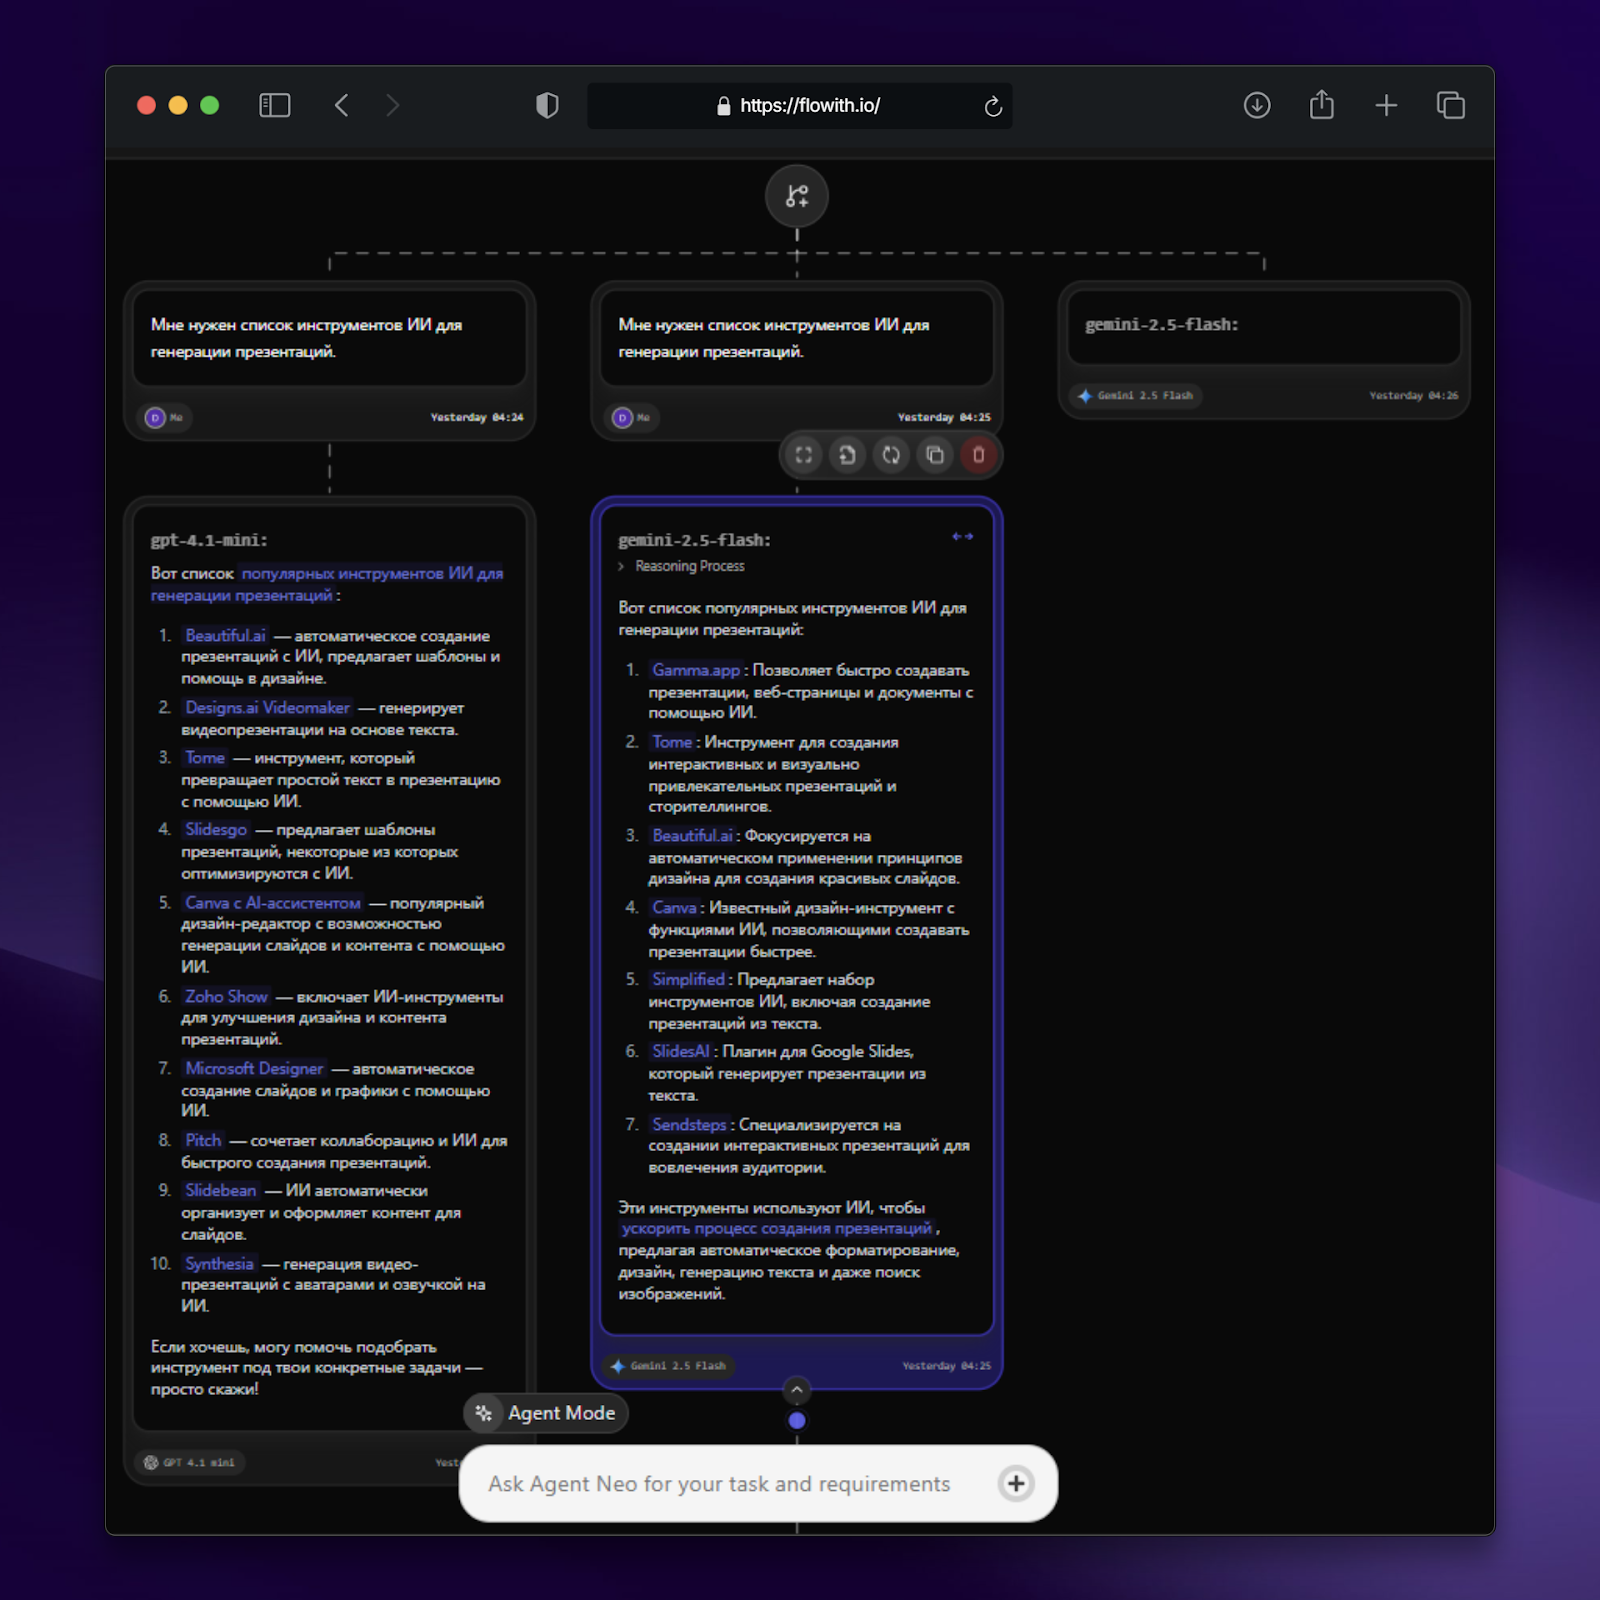Open the Simplified link
The image size is (1600, 1600).
click(x=688, y=979)
